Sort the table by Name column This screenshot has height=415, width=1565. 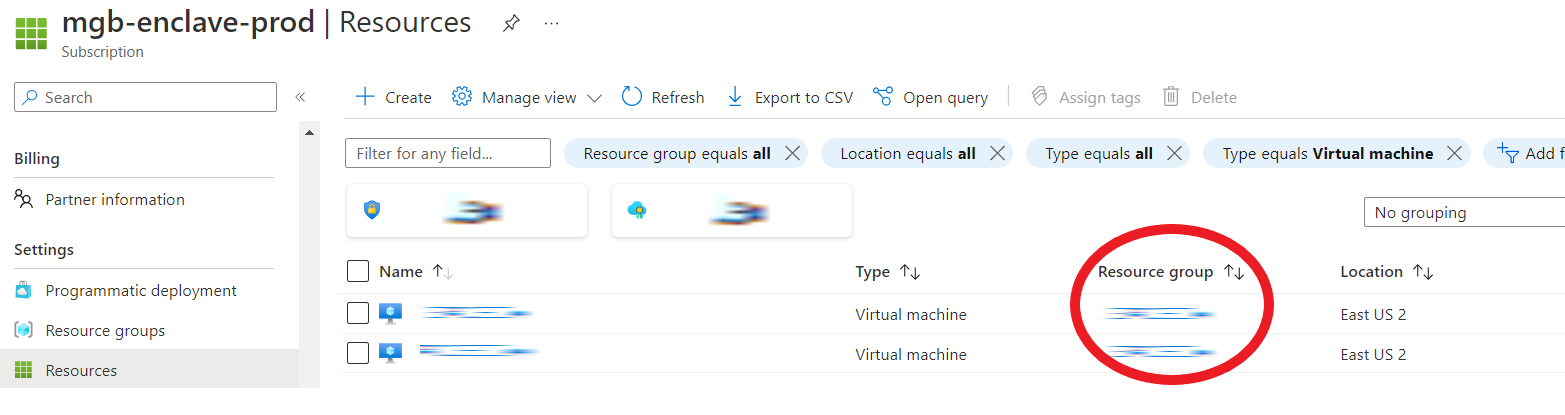(x=415, y=271)
